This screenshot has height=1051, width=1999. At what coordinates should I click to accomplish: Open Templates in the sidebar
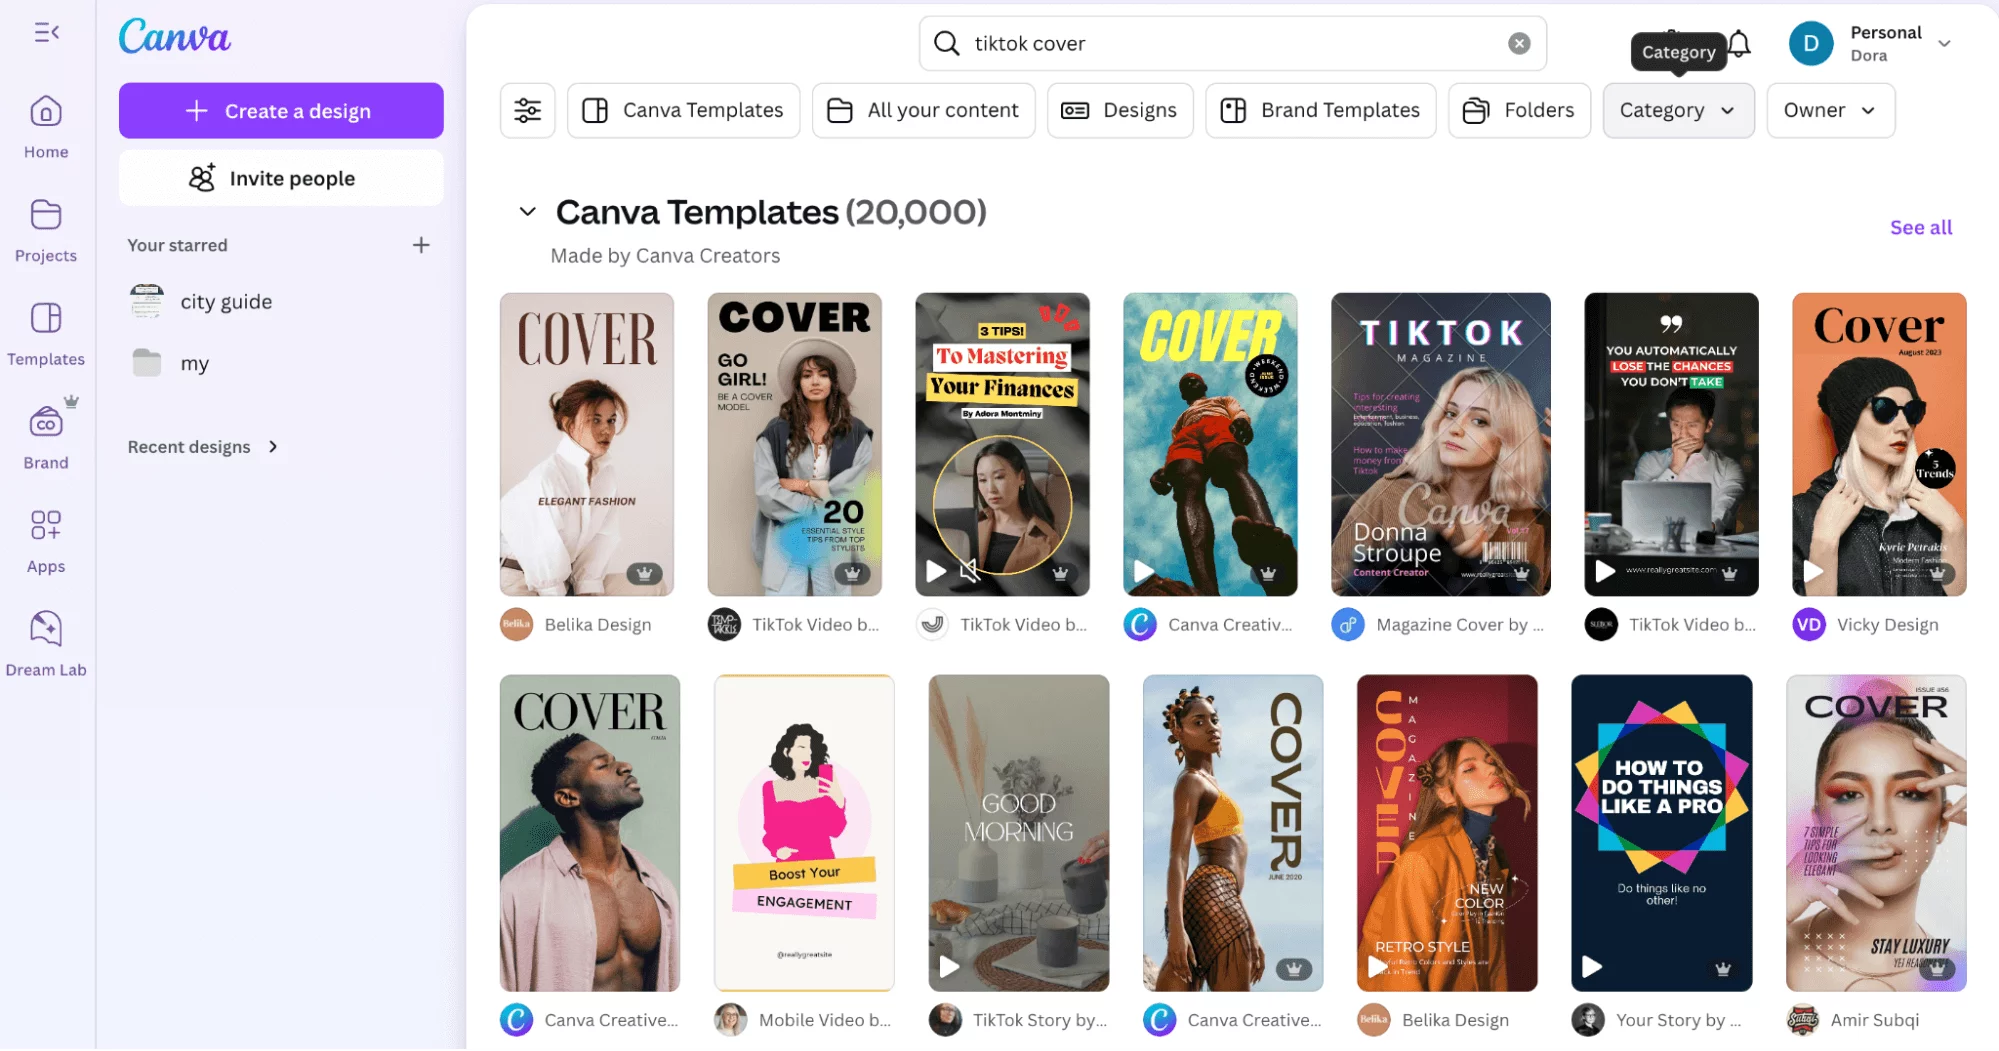46,334
